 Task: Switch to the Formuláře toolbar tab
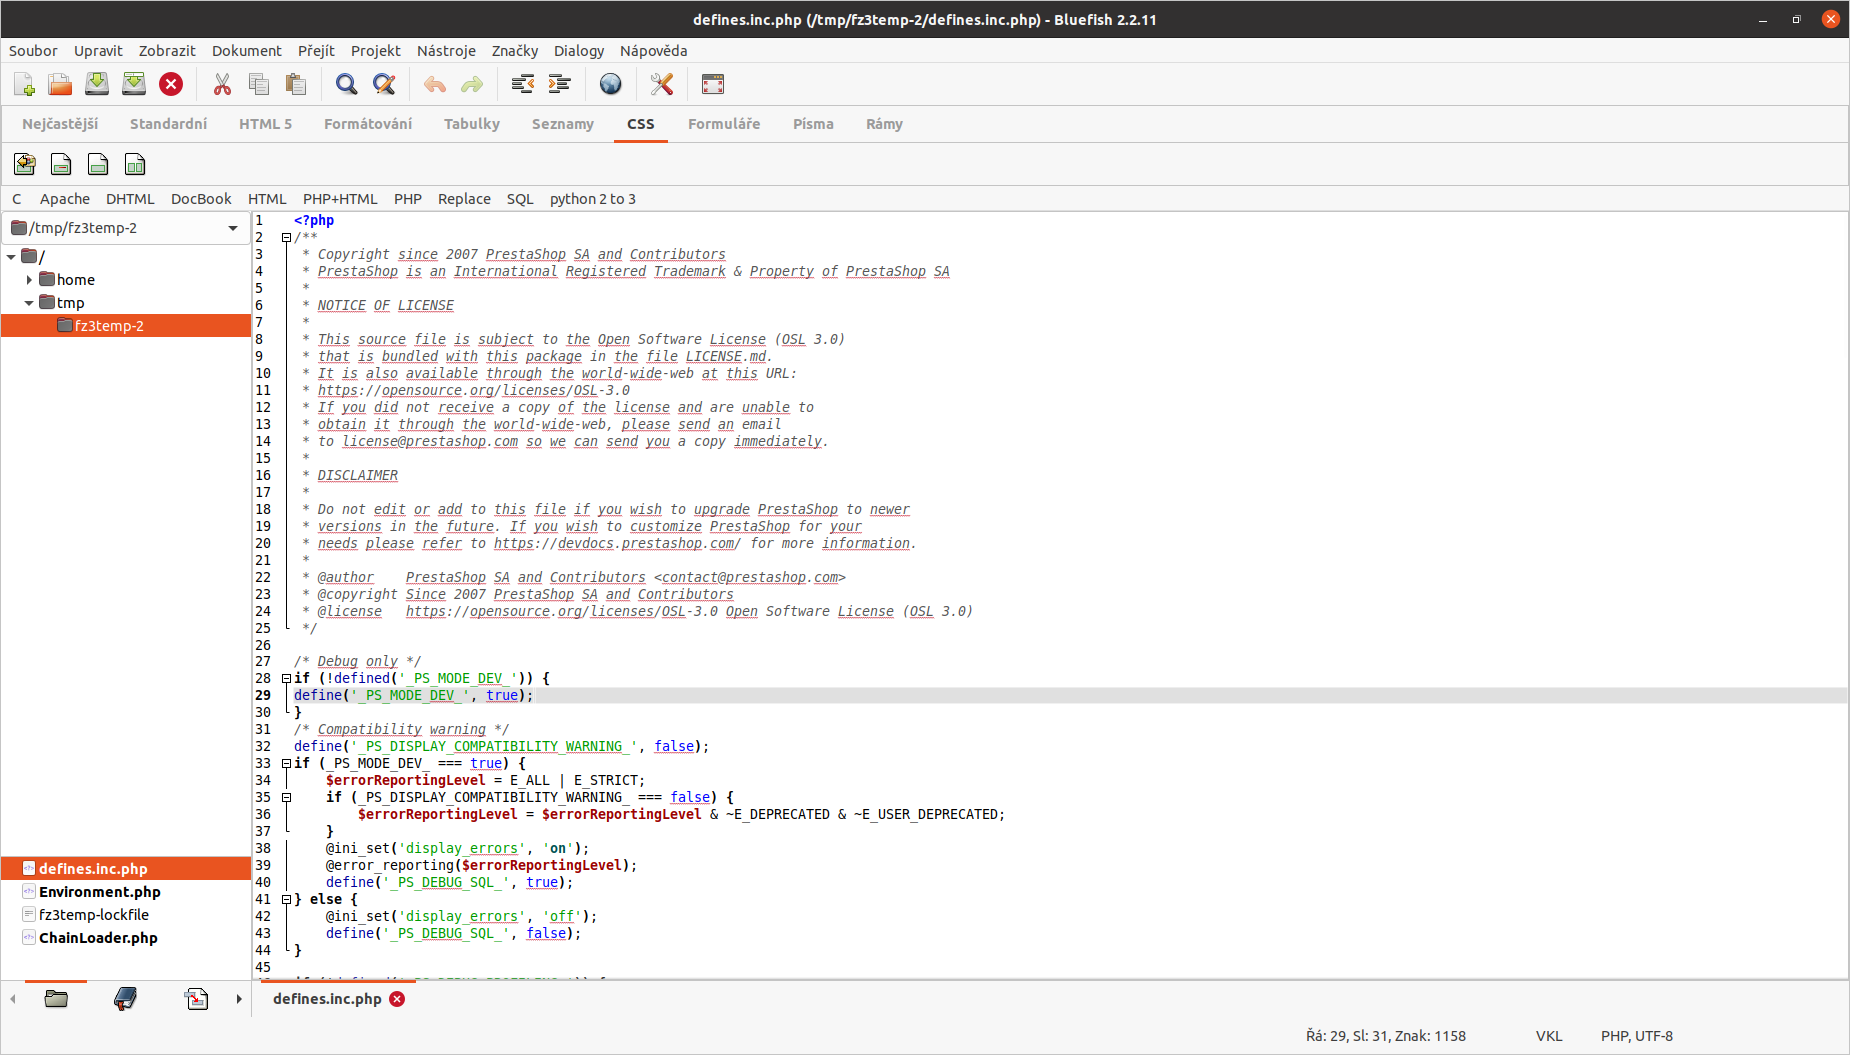coord(723,124)
